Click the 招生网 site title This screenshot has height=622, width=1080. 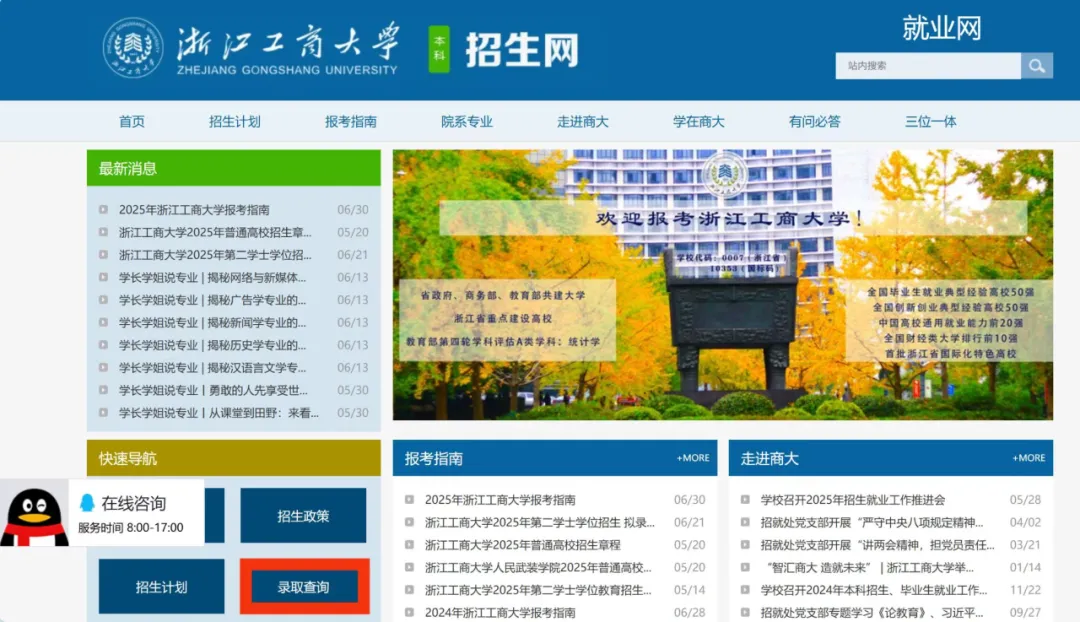pyautogui.click(x=521, y=50)
